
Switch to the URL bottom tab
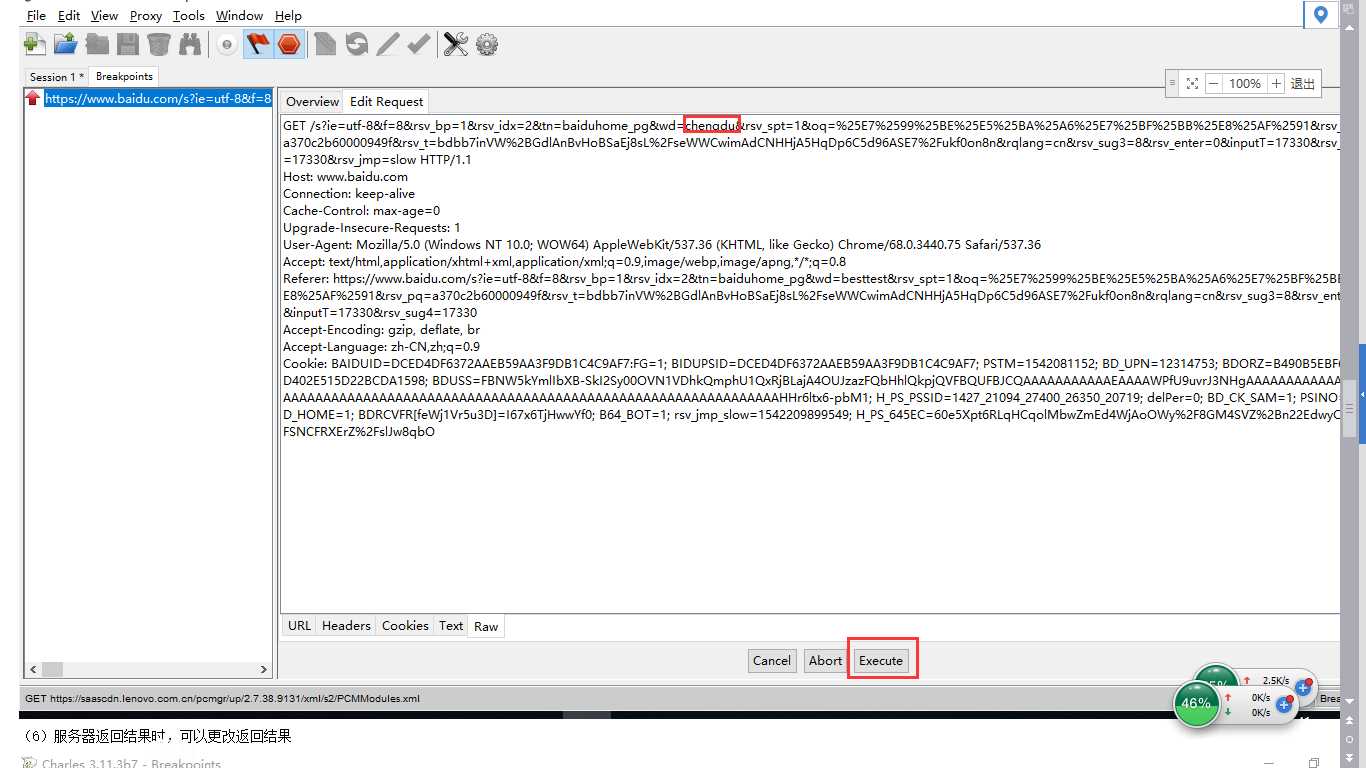(299, 626)
